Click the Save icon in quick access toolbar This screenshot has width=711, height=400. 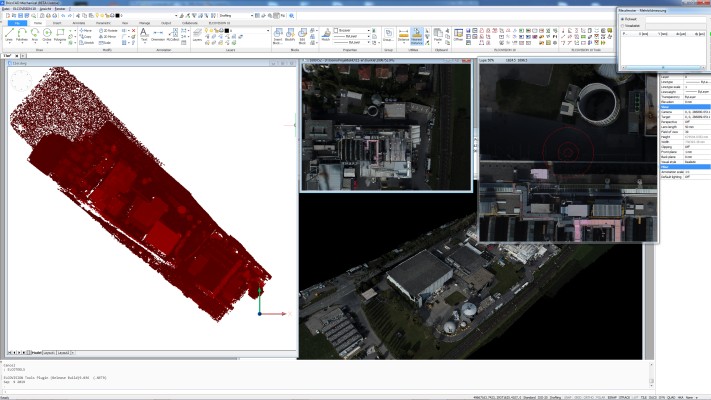click(x=20, y=15)
